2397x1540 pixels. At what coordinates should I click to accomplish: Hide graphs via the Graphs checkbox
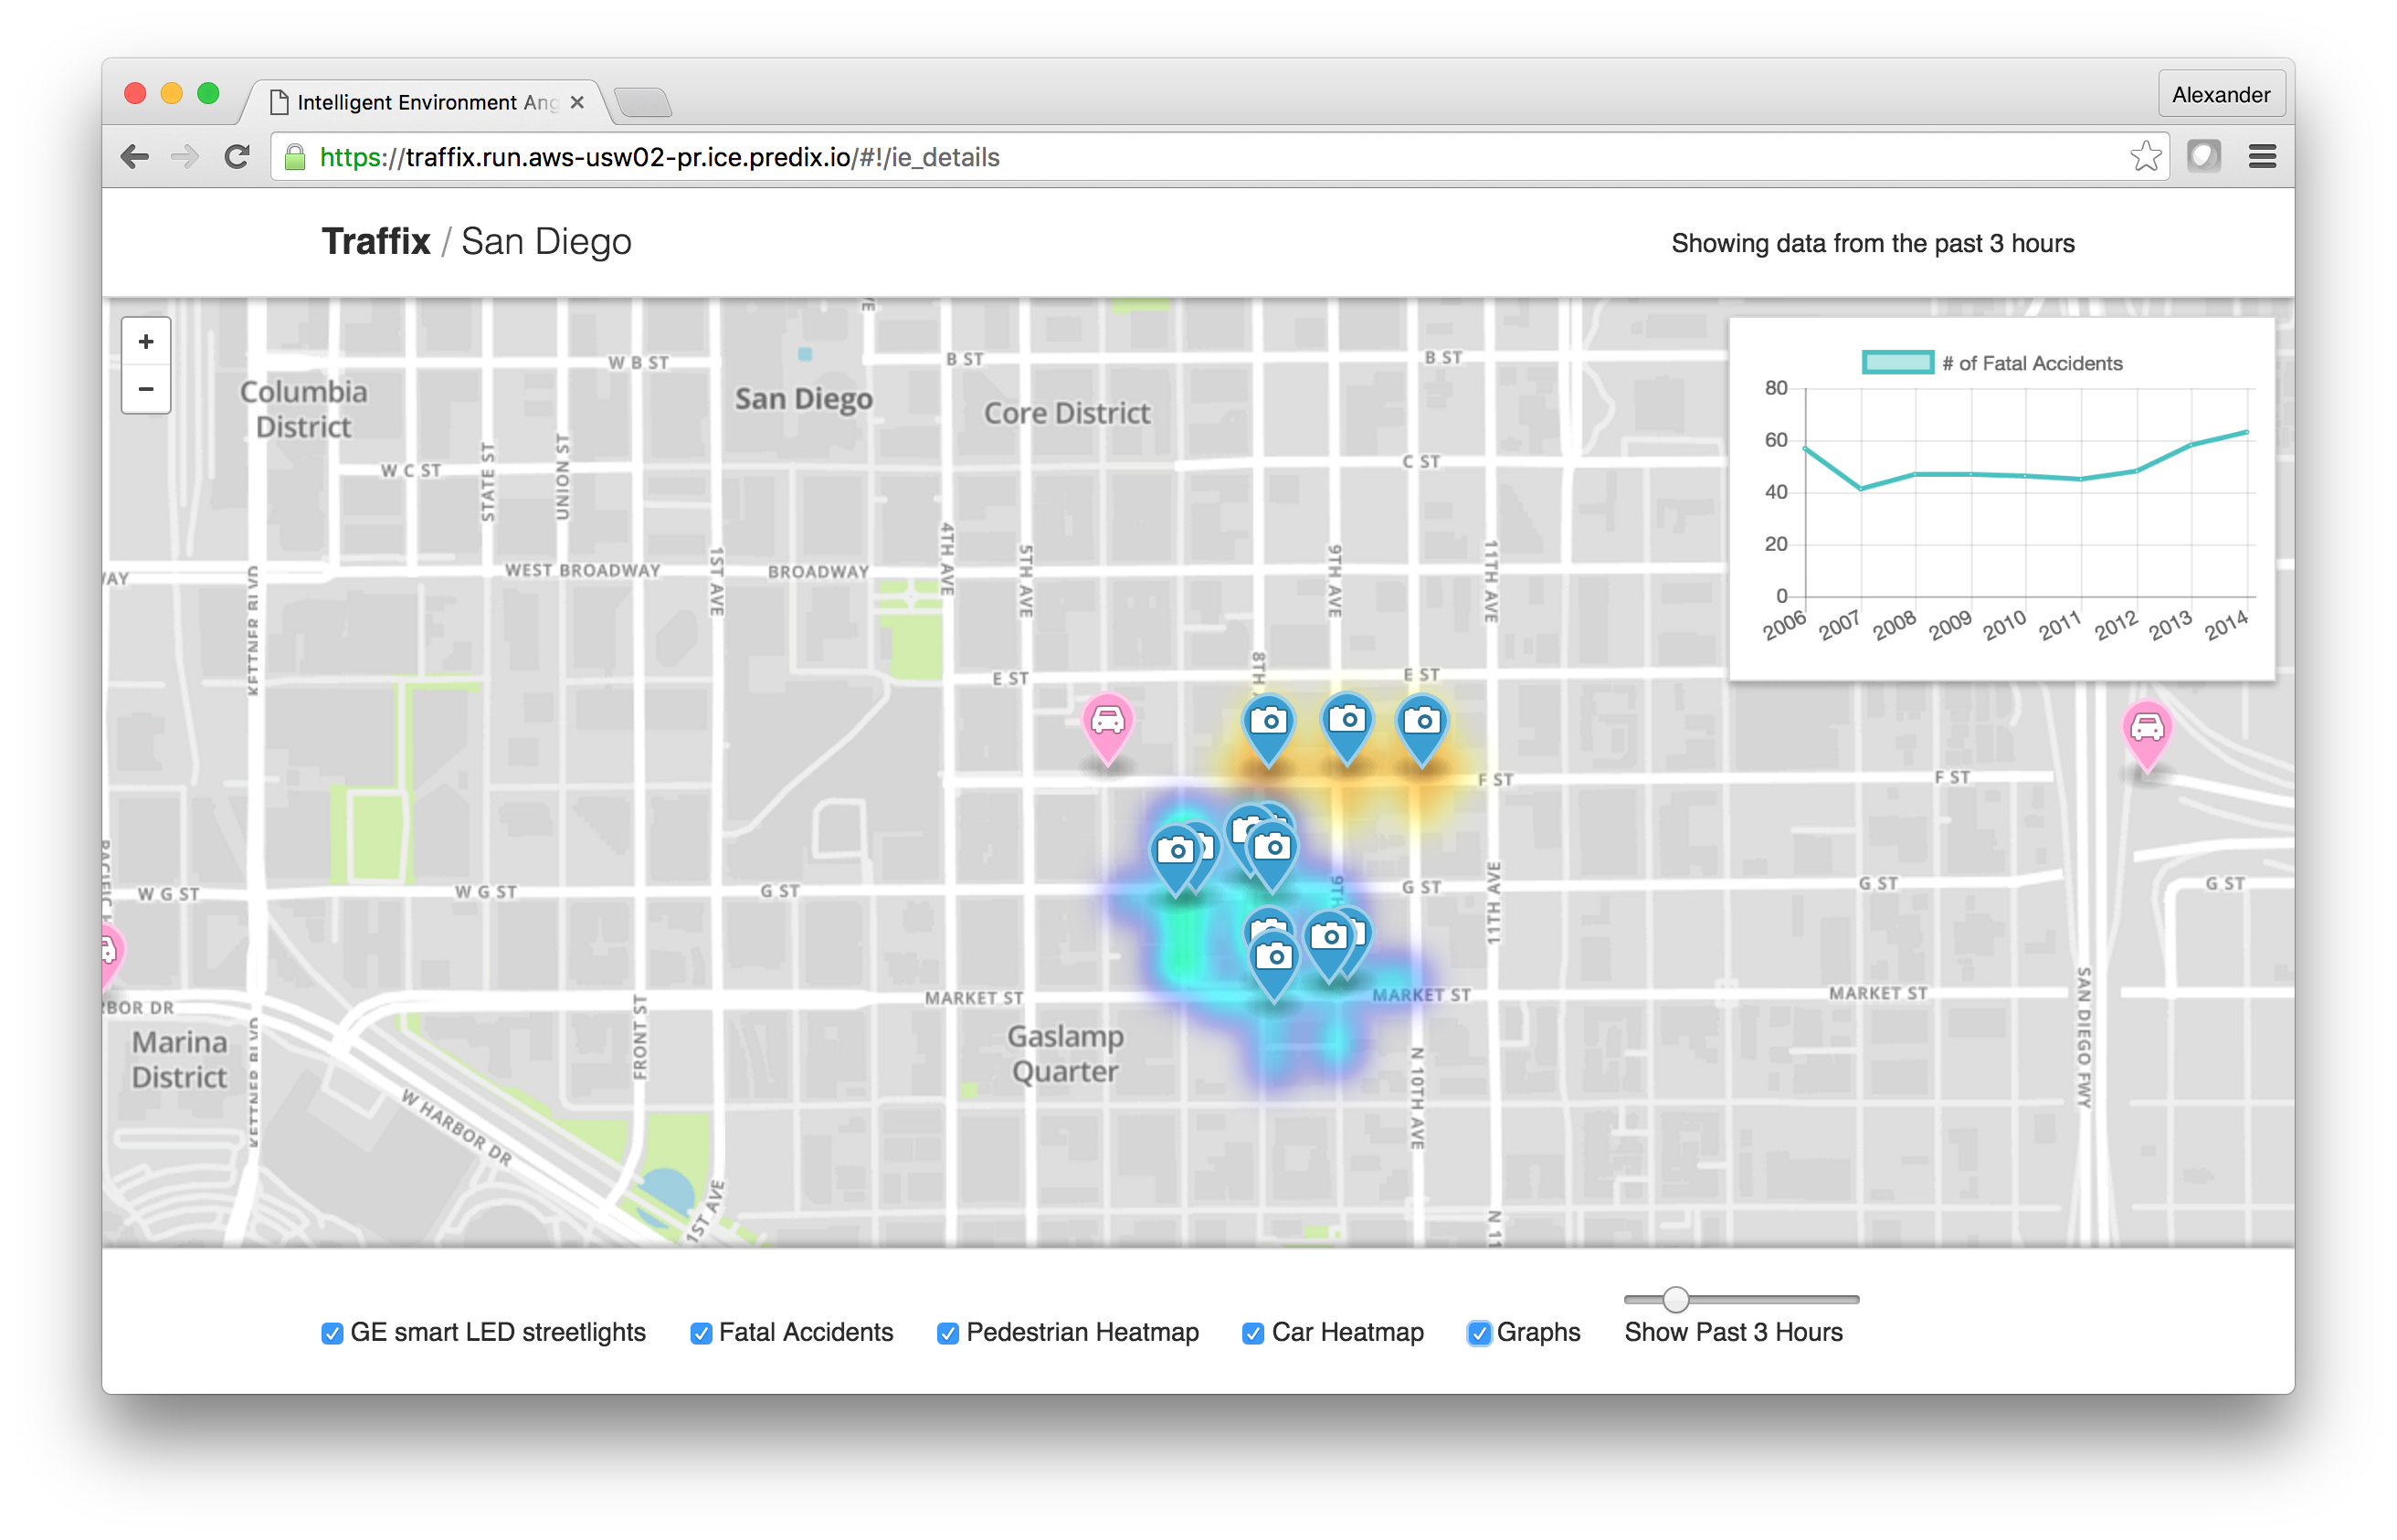(1479, 1333)
